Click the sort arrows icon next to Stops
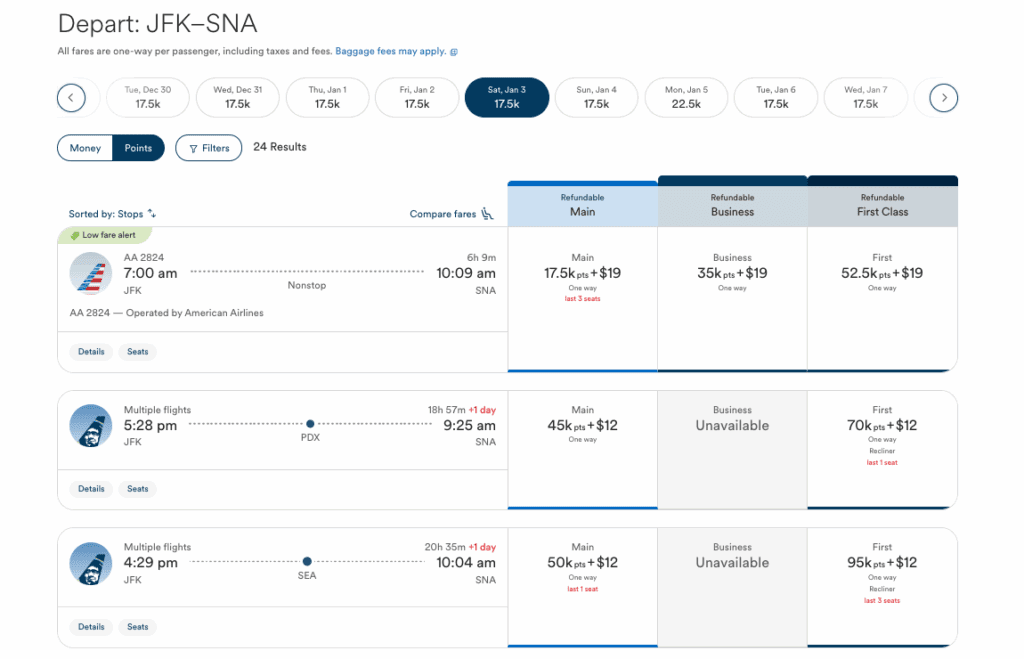1024x659 pixels. 151,214
